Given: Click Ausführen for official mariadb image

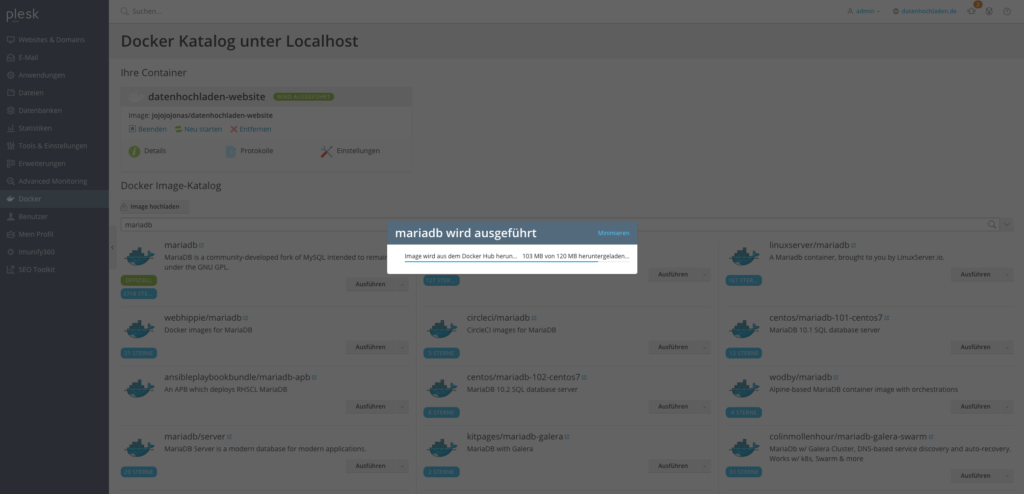Looking at the screenshot, I should 370,284.
